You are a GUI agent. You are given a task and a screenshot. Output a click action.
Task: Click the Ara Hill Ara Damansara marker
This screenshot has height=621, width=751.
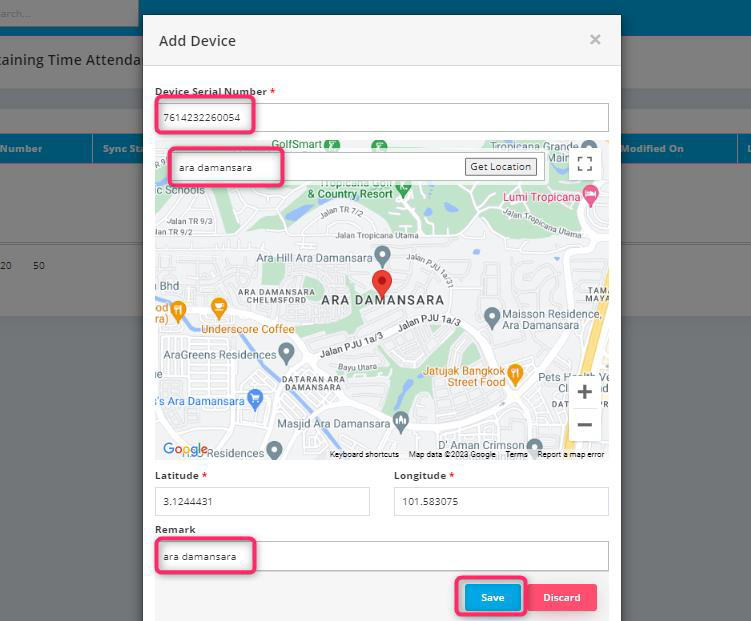pos(382,257)
